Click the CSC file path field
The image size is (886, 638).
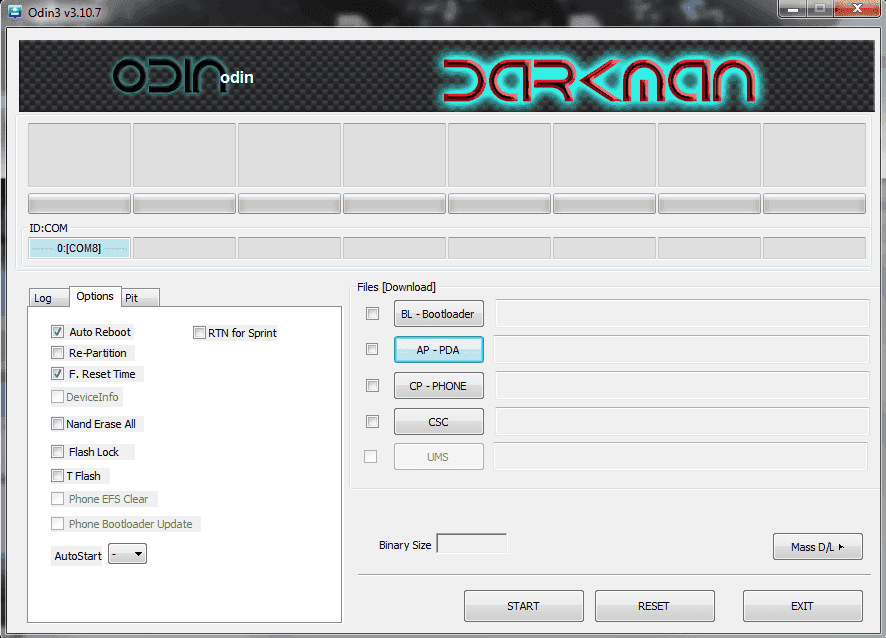click(682, 421)
